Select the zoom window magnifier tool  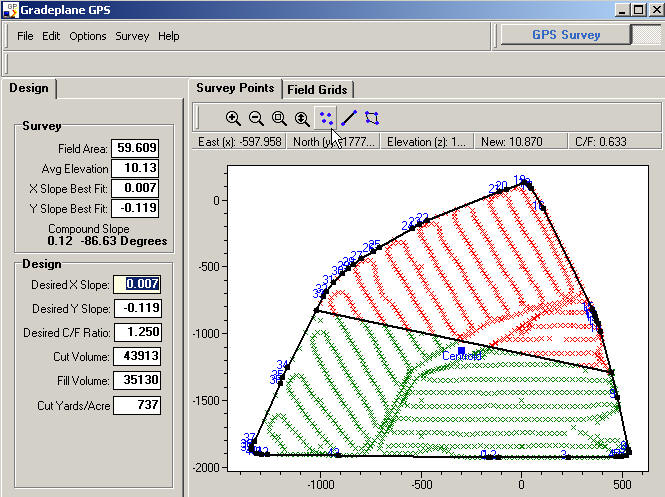pyautogui.click(x=279, y=117)
